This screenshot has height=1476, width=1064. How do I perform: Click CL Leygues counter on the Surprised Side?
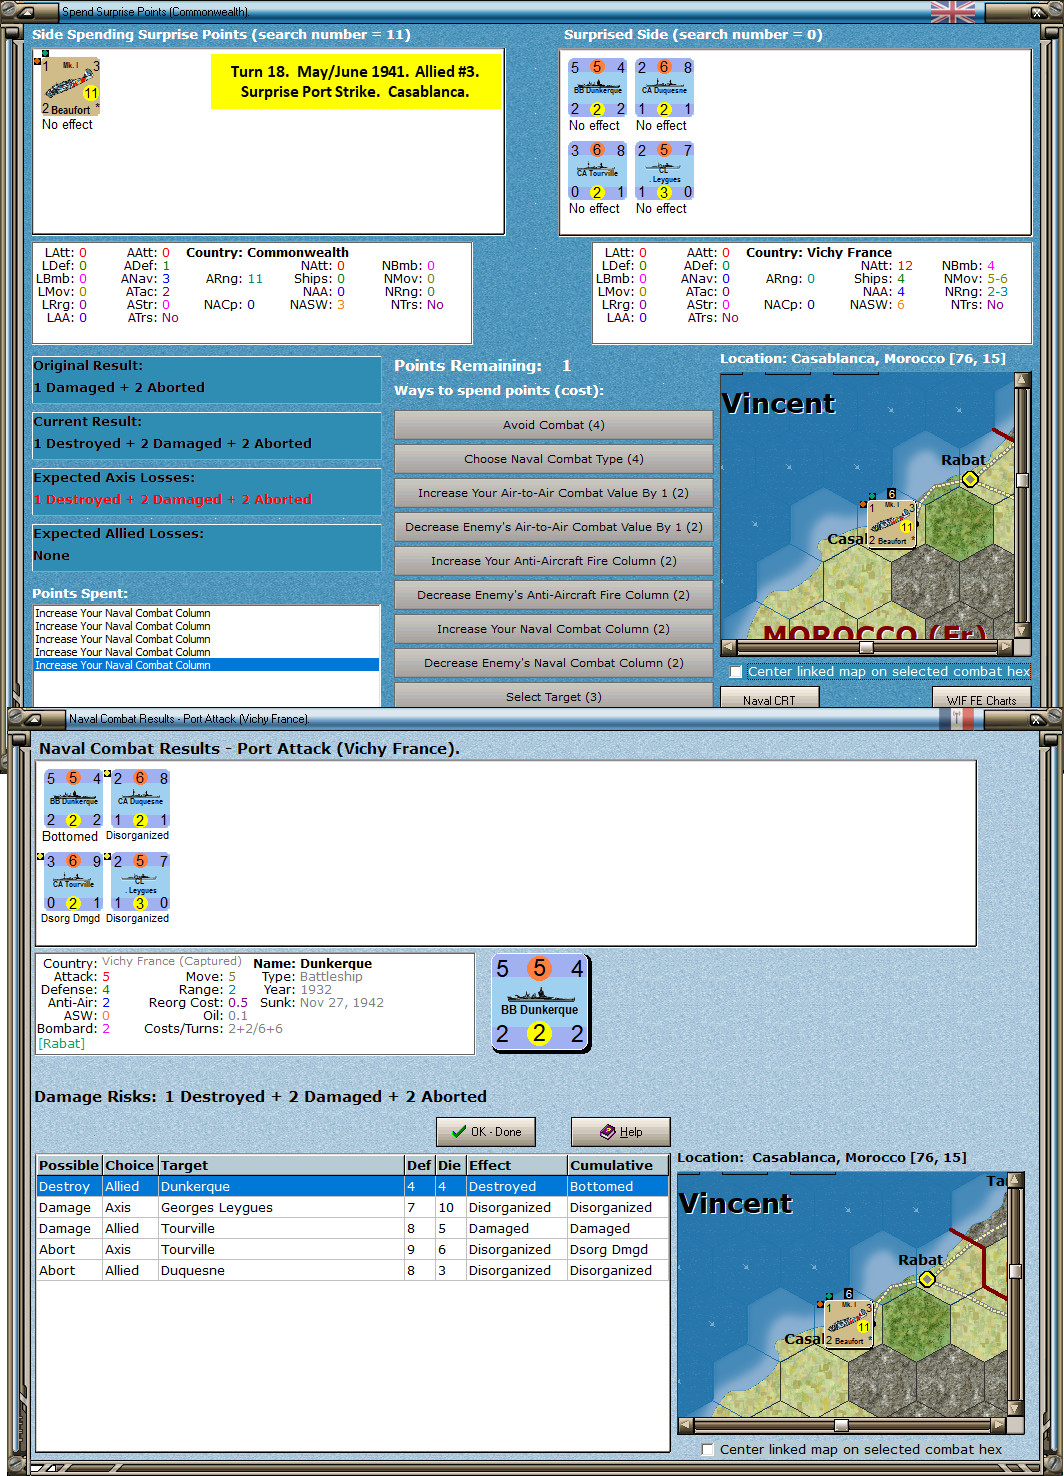coord(664,171)
